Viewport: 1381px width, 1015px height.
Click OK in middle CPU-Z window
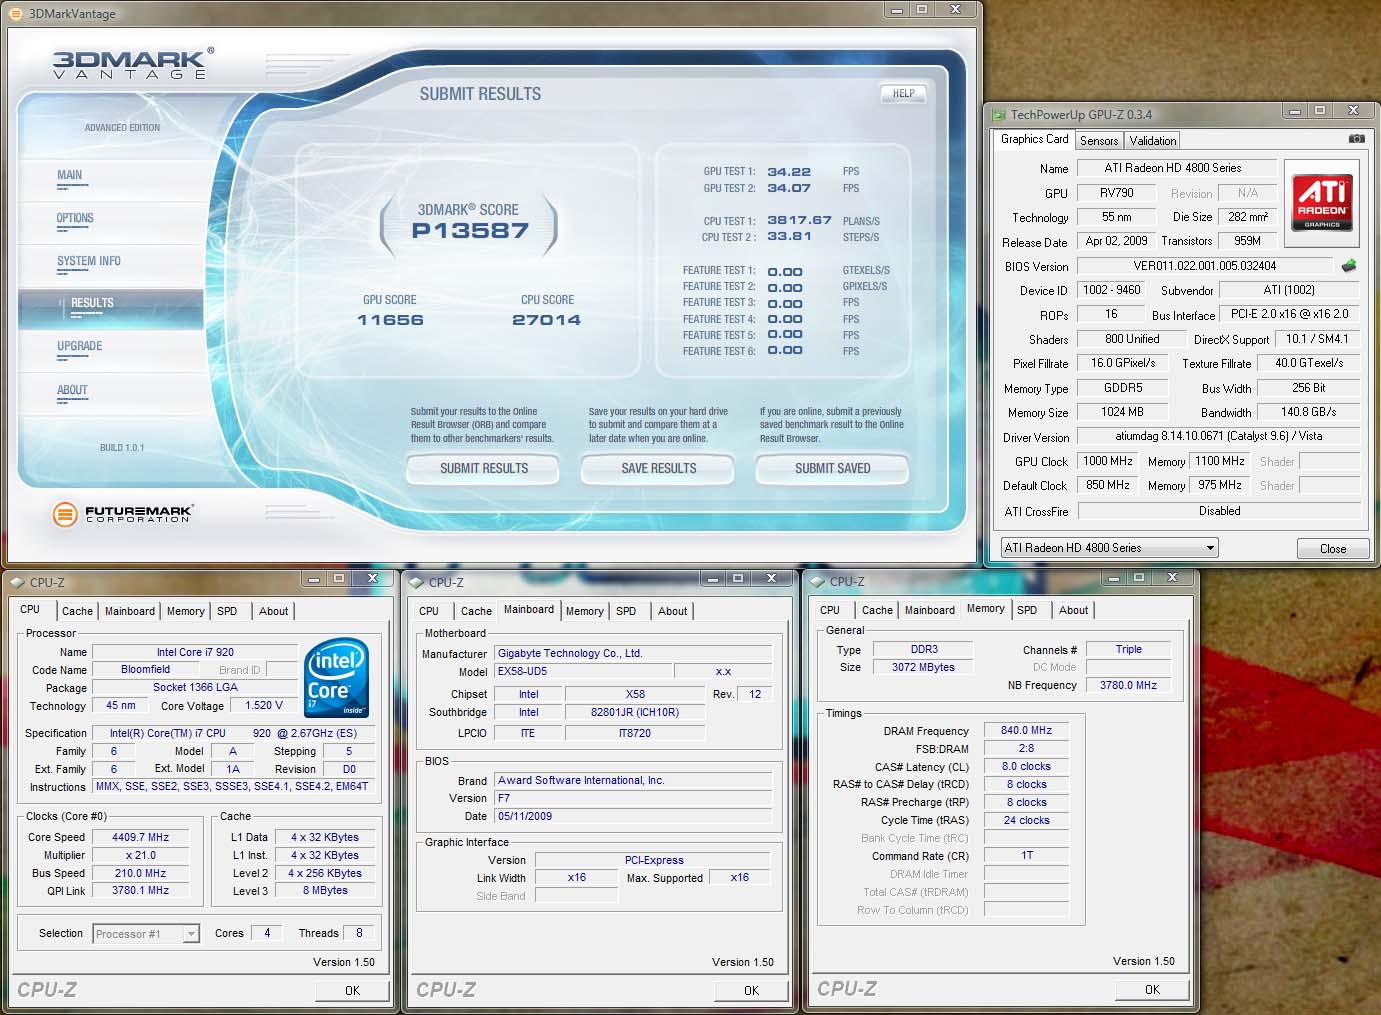coord(751,990)
